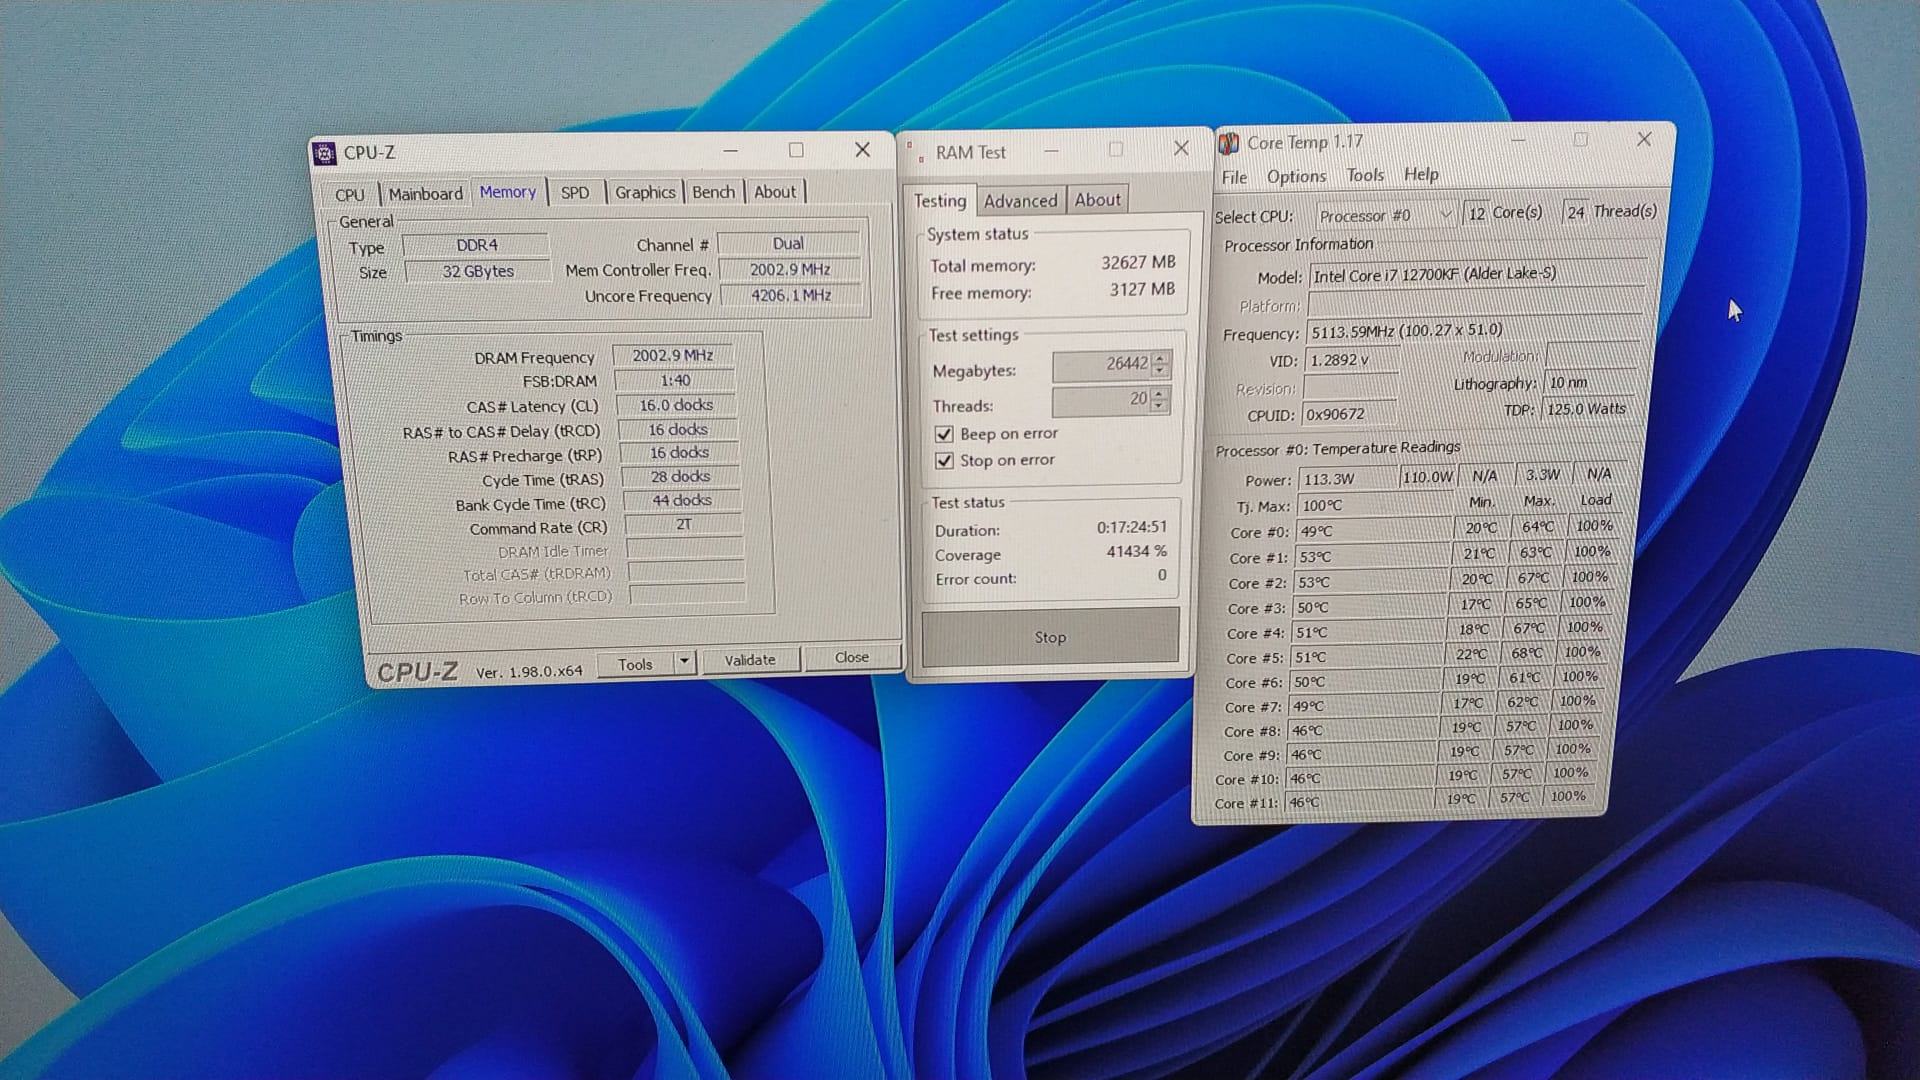Click the Coverage value 41434 %
1920x1080 pixels.
[x=1137, y=552]
